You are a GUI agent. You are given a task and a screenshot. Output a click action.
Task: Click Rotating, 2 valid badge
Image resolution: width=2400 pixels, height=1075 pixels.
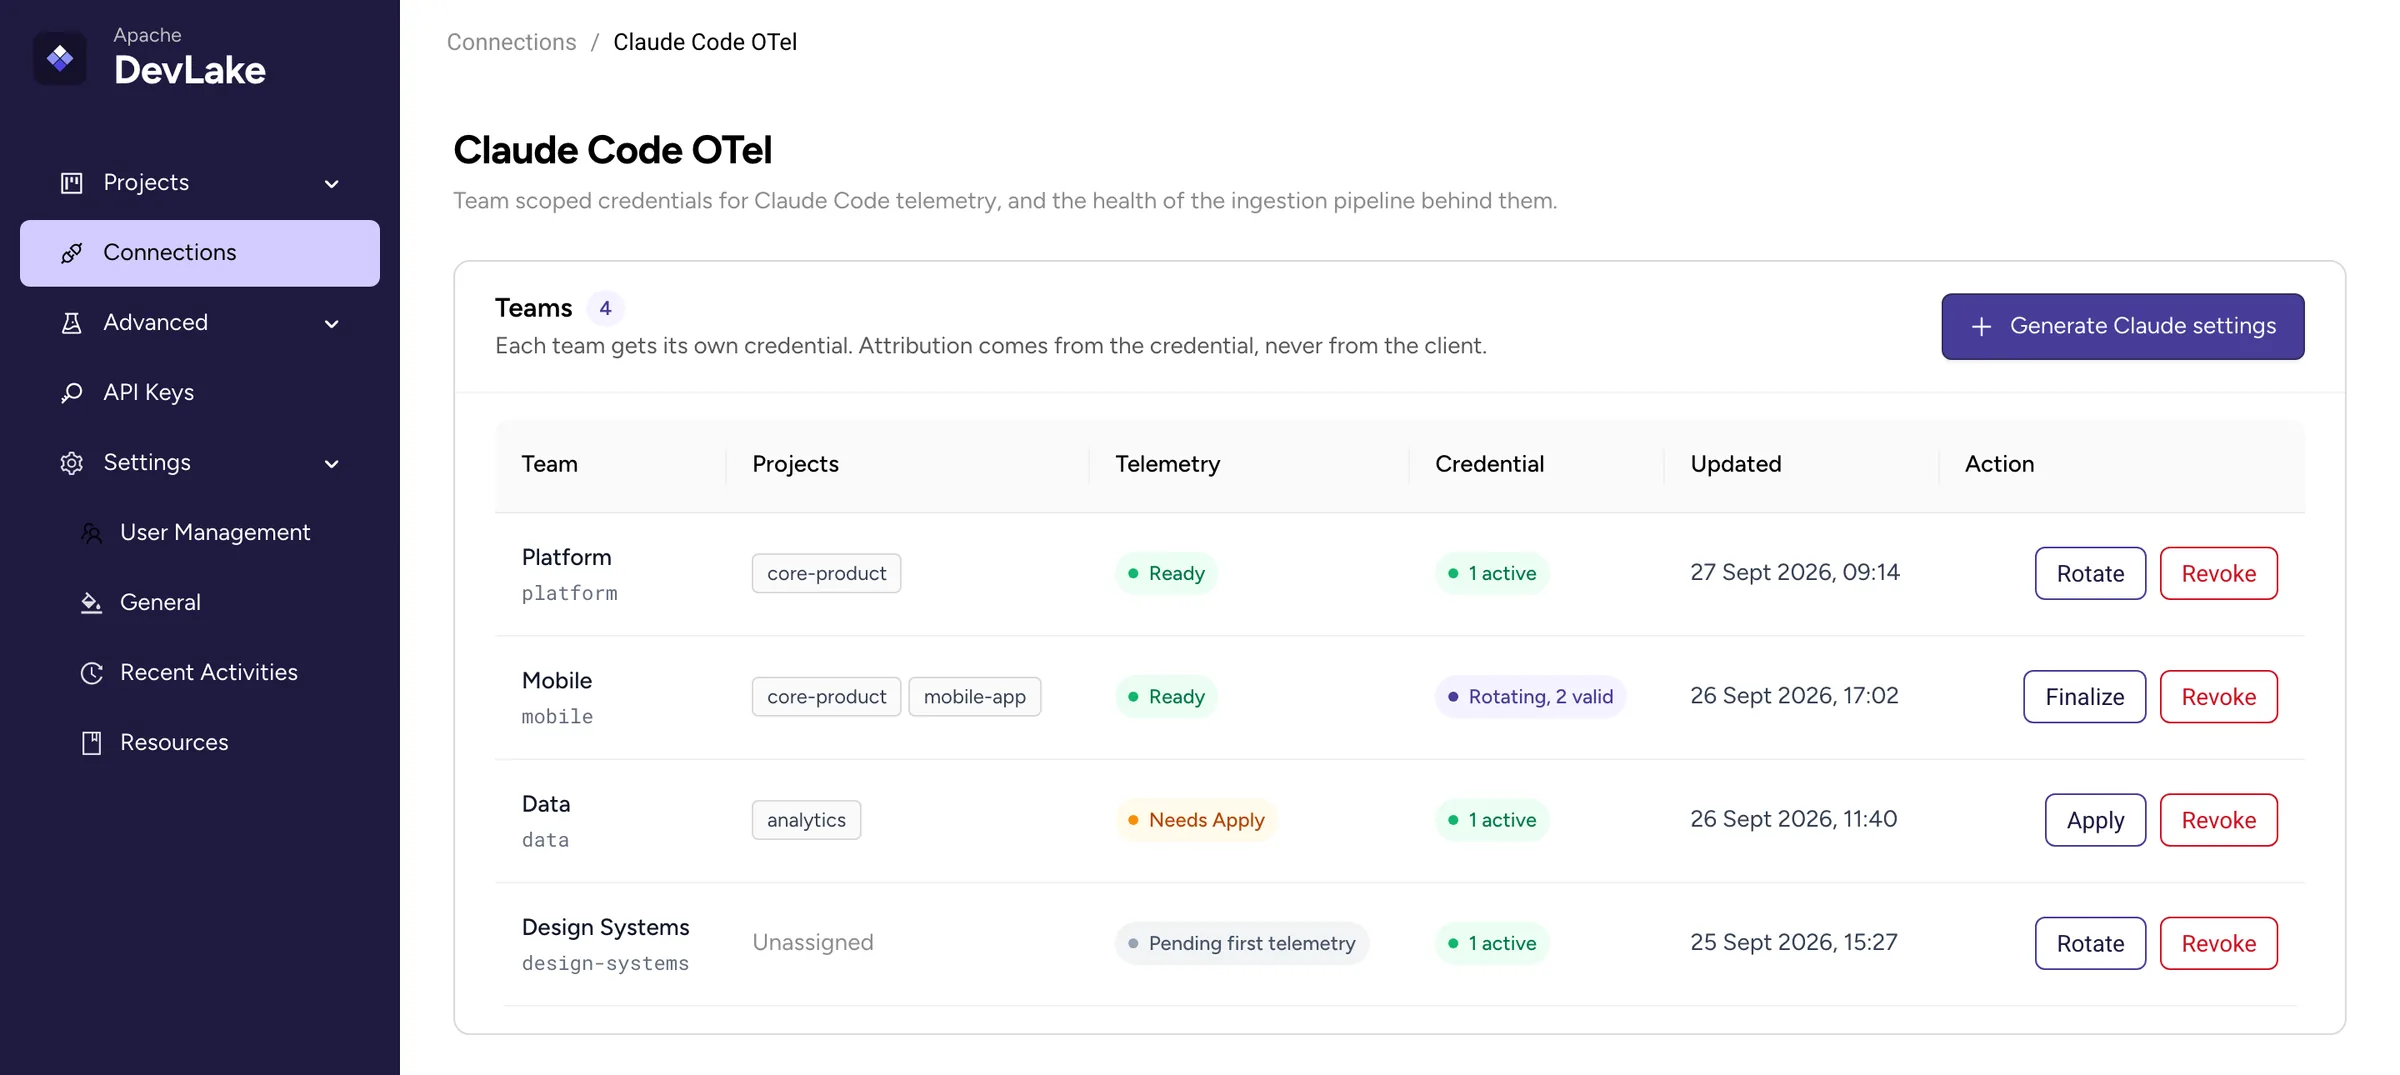point(1530,697)
